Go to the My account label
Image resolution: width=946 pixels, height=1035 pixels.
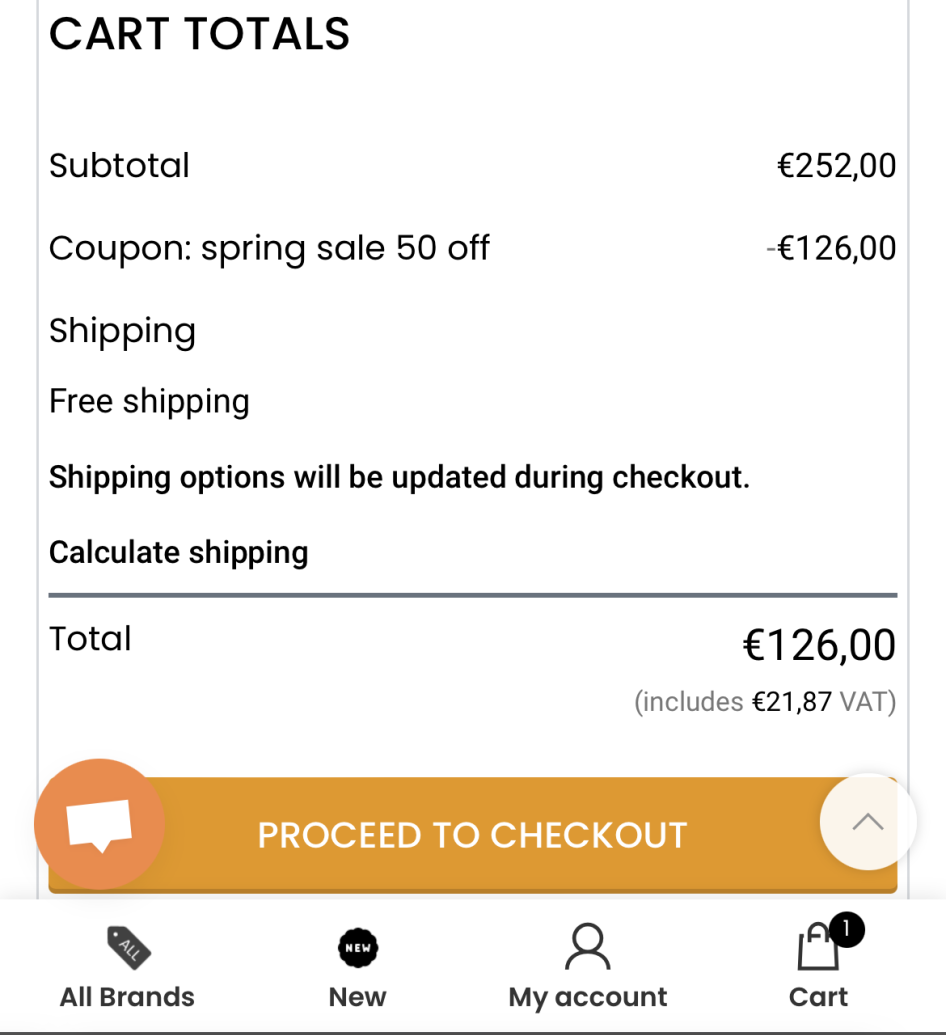coord(587,997)
